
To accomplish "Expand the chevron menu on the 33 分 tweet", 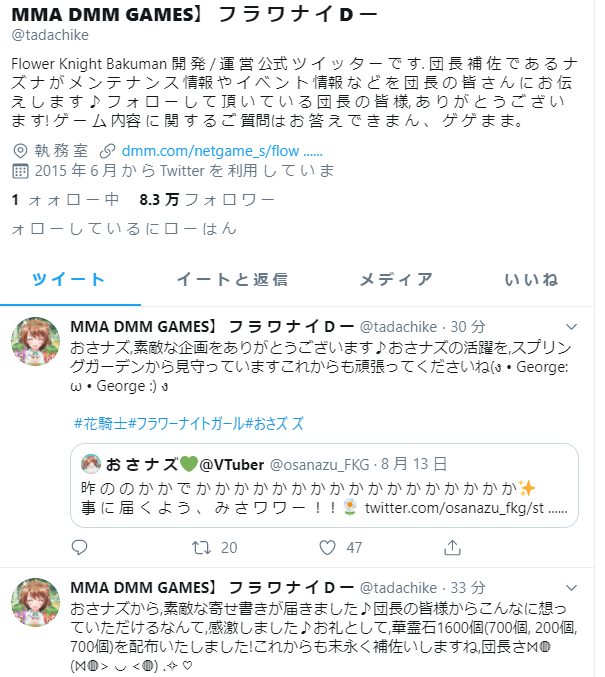I will 571,588.
